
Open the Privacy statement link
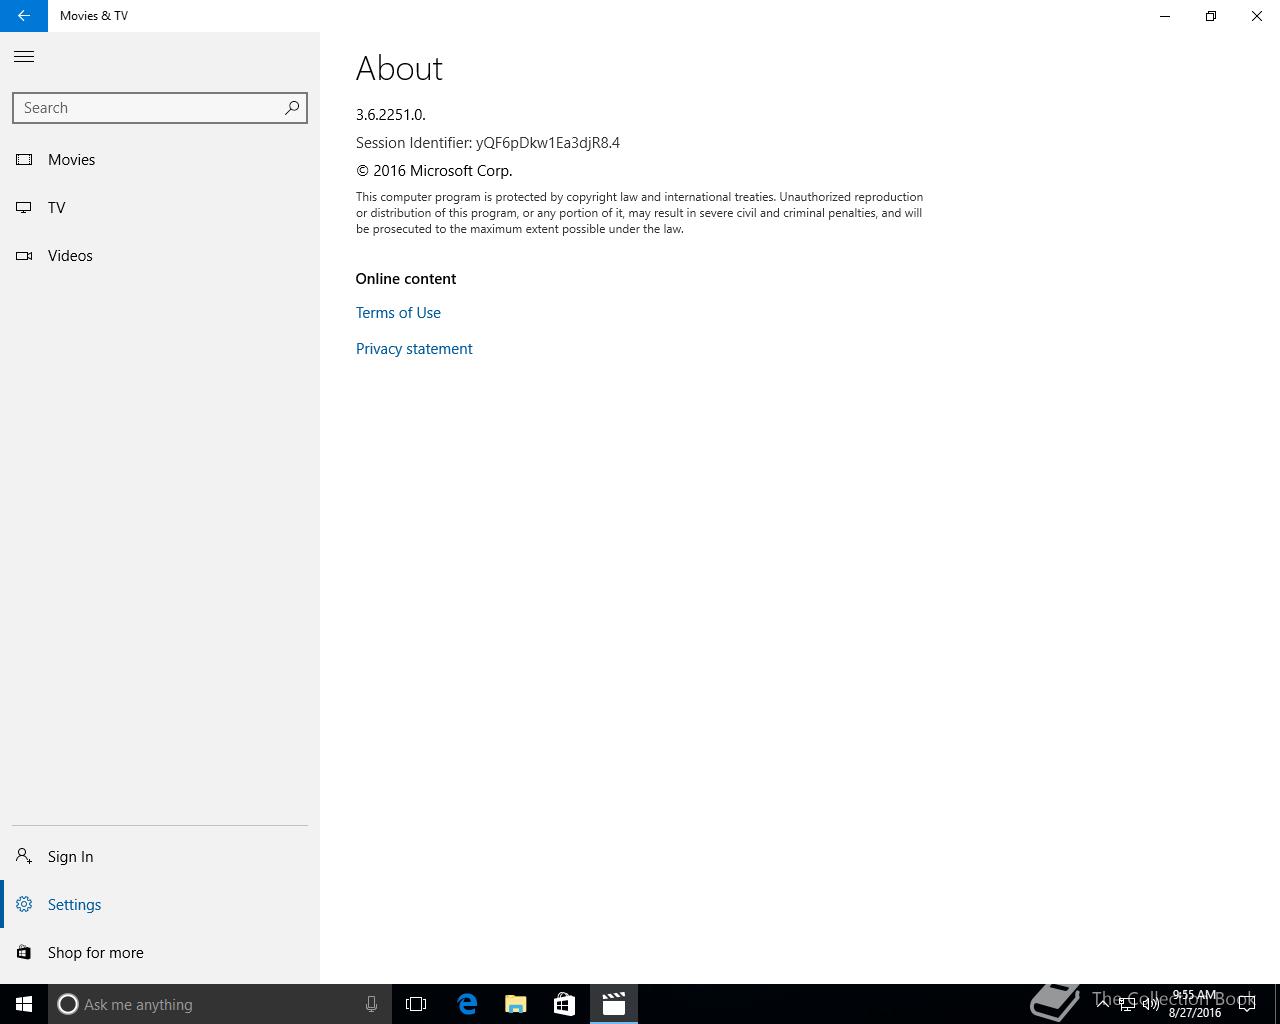[x=414, y=349]
